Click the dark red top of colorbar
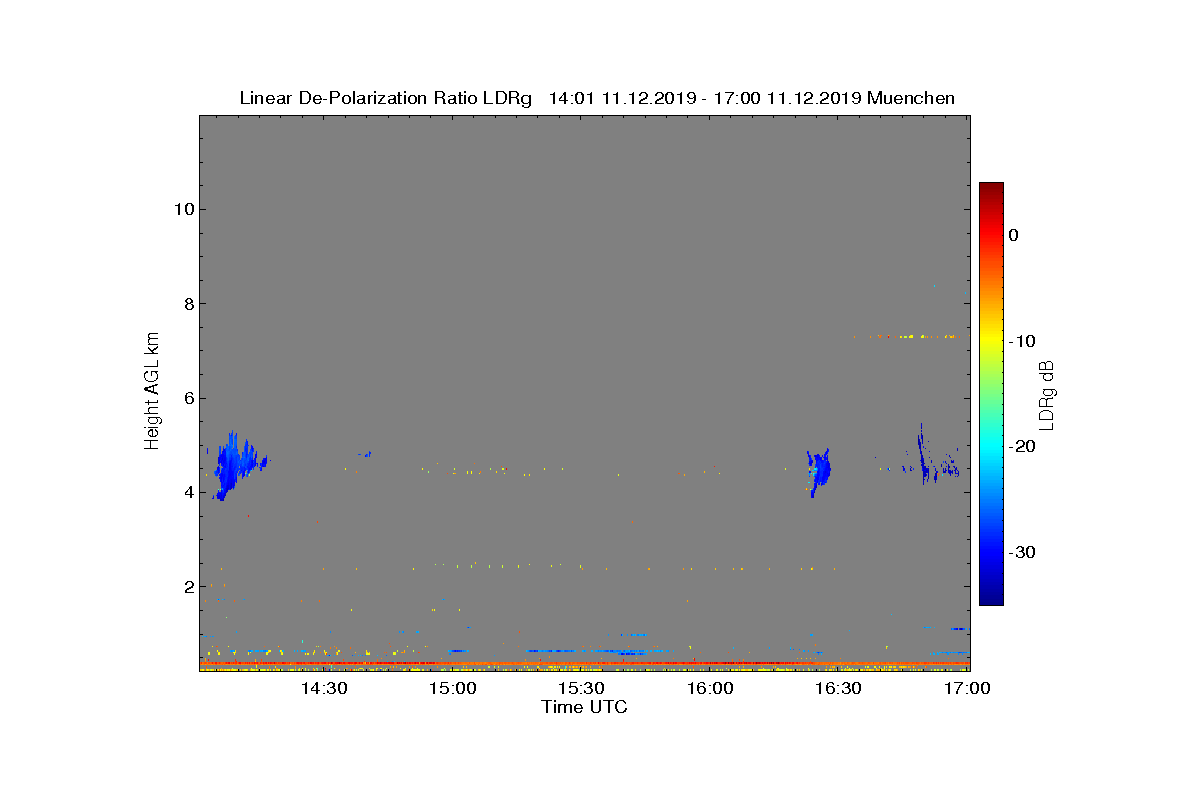This screenshot has width=1200, height=800. point(991,190)
